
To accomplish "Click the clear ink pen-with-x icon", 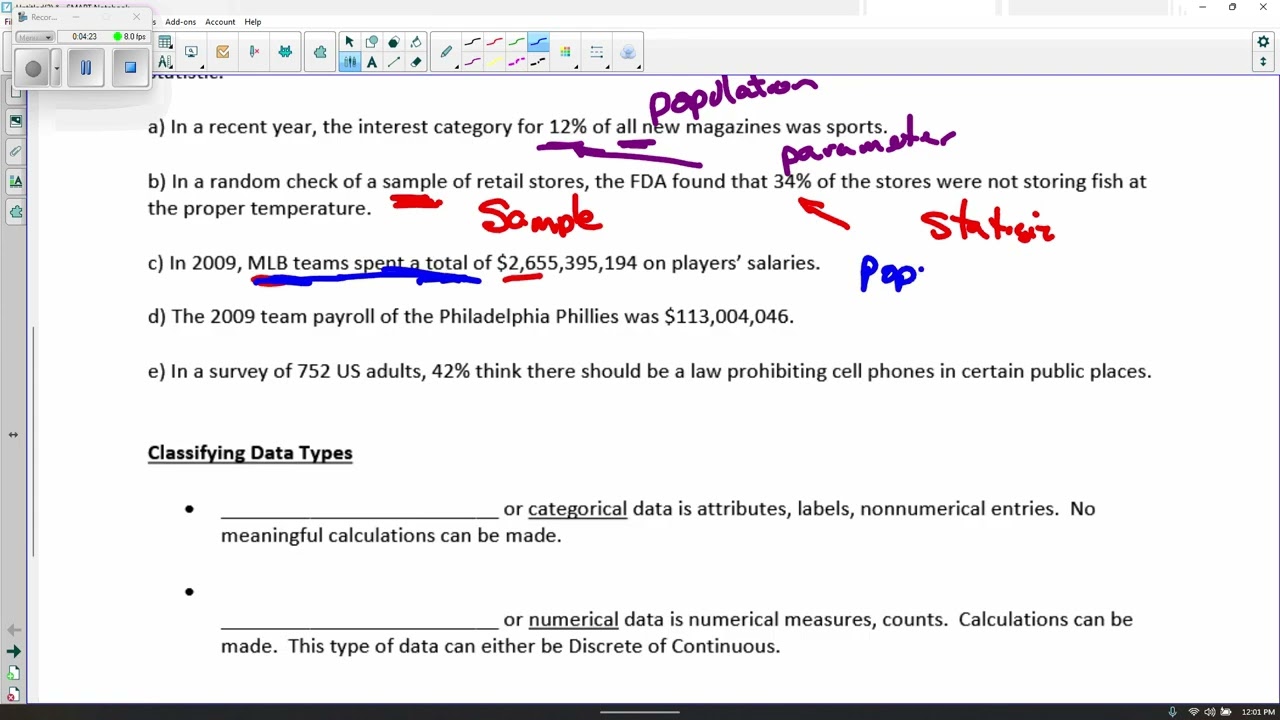I will click(x=254, y=52).
